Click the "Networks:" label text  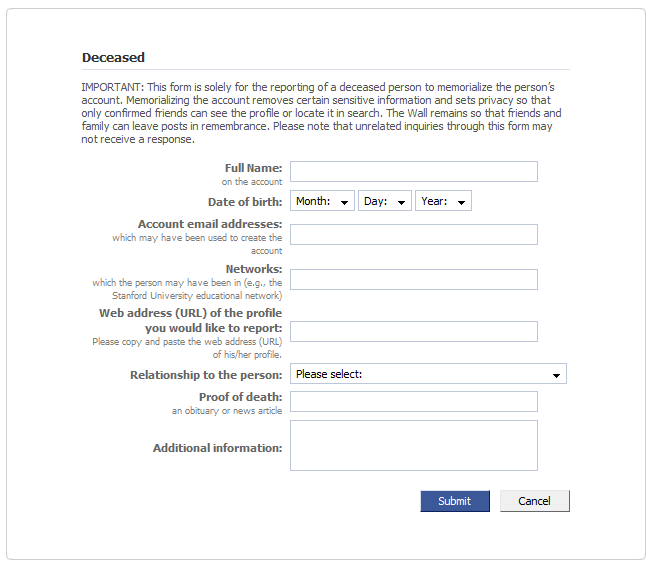pyautogui.click(x=254, y=269)
